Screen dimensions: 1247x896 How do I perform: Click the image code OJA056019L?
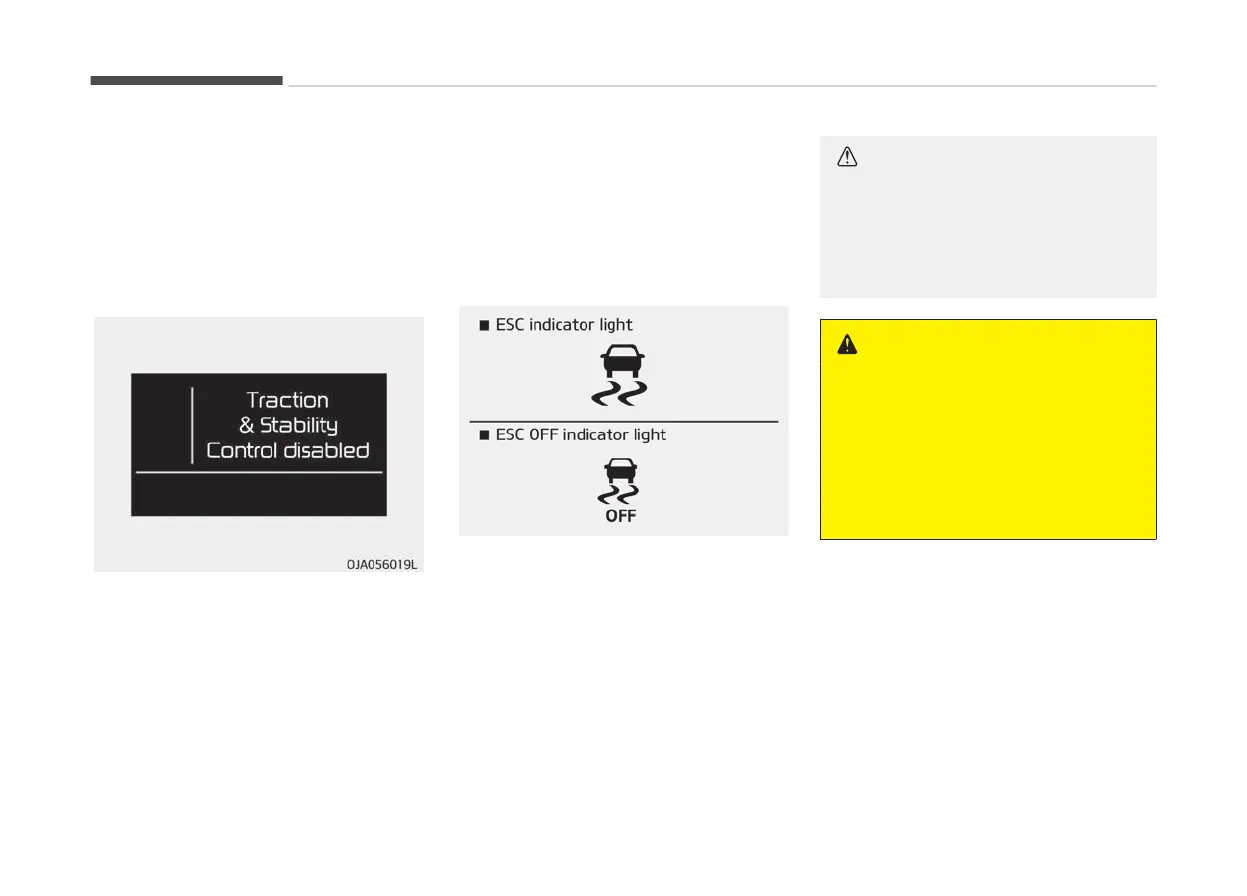pyautogui.click(x=382, y=564)
